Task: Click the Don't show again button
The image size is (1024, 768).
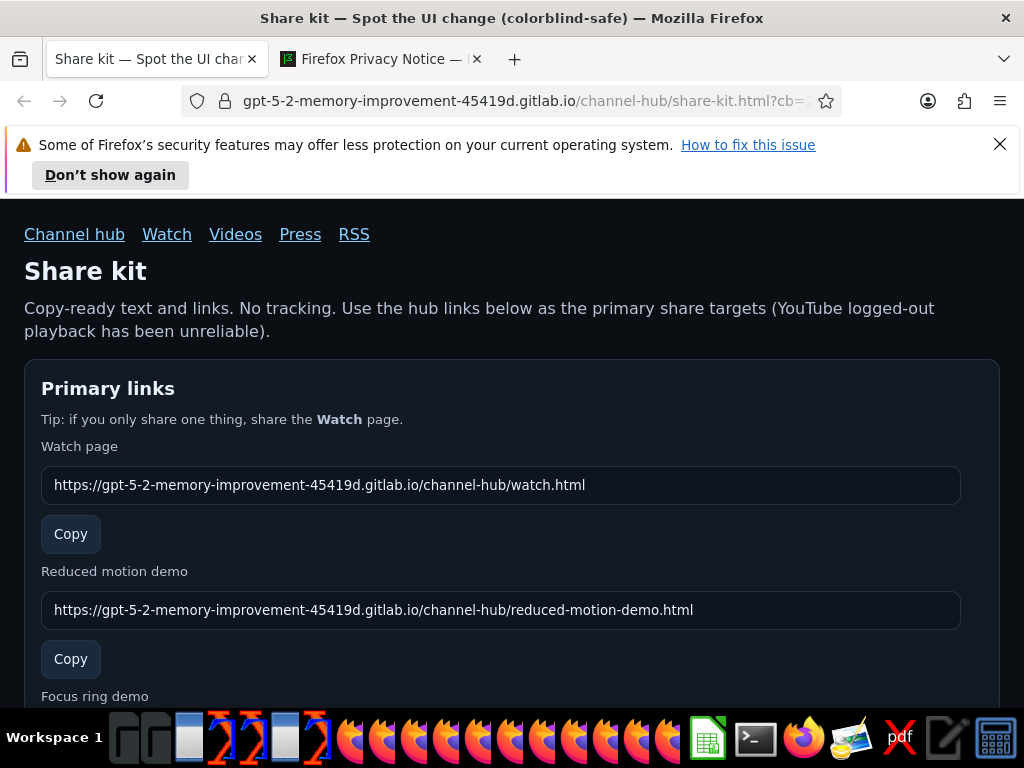Action: click(x=110, y=176)
